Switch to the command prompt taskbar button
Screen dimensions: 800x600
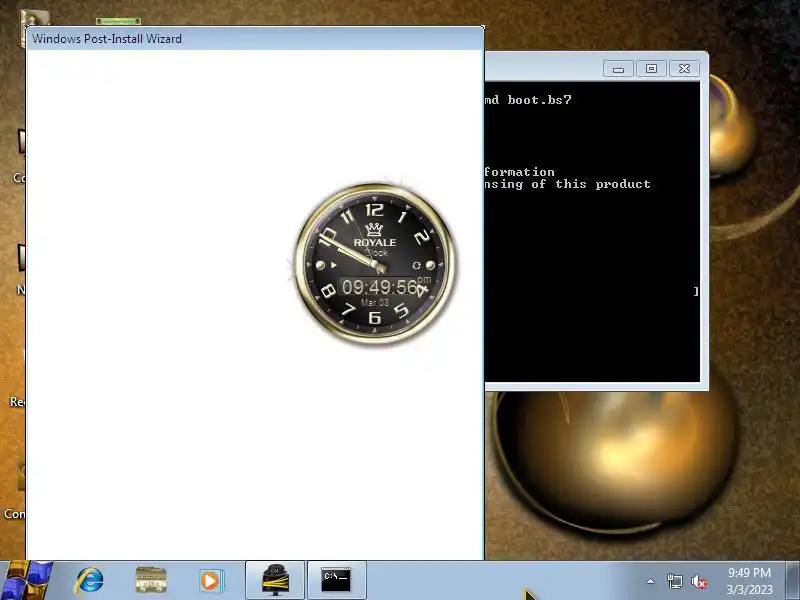pos(336,580)
